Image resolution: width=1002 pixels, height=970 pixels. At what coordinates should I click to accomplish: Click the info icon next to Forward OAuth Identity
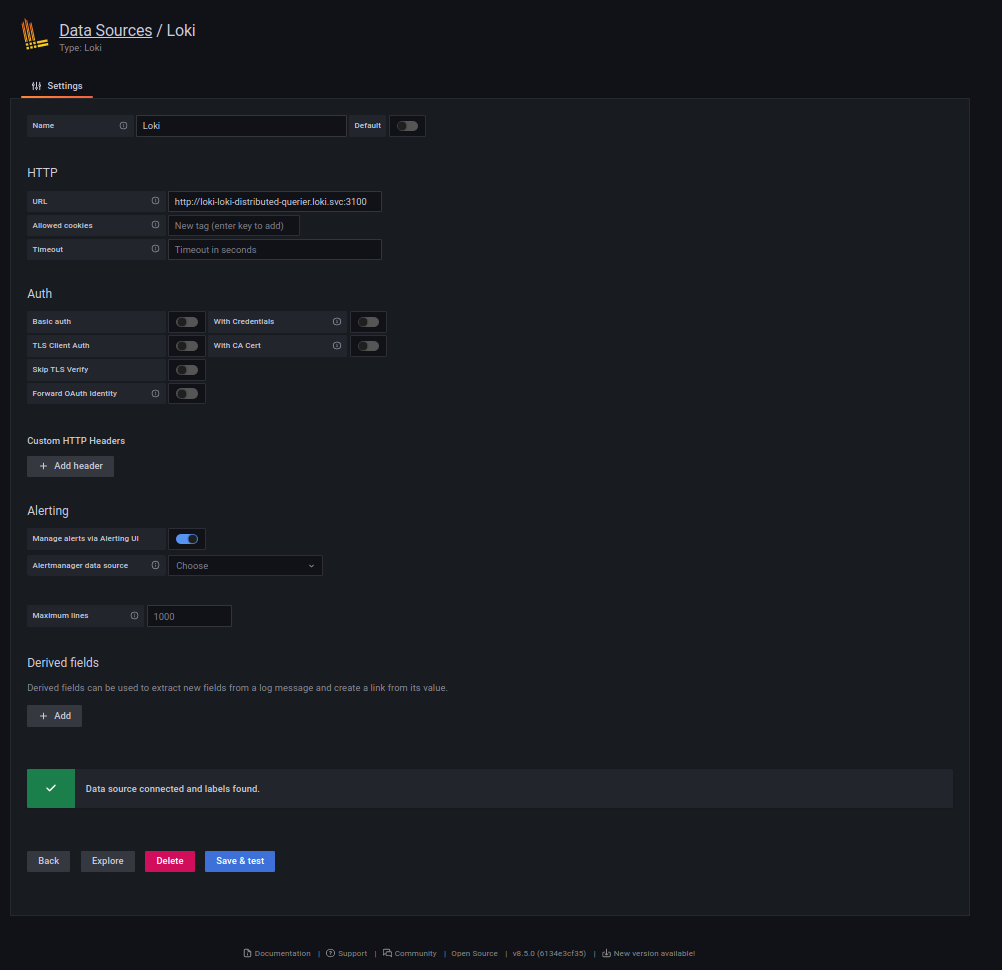pos(157,393)
